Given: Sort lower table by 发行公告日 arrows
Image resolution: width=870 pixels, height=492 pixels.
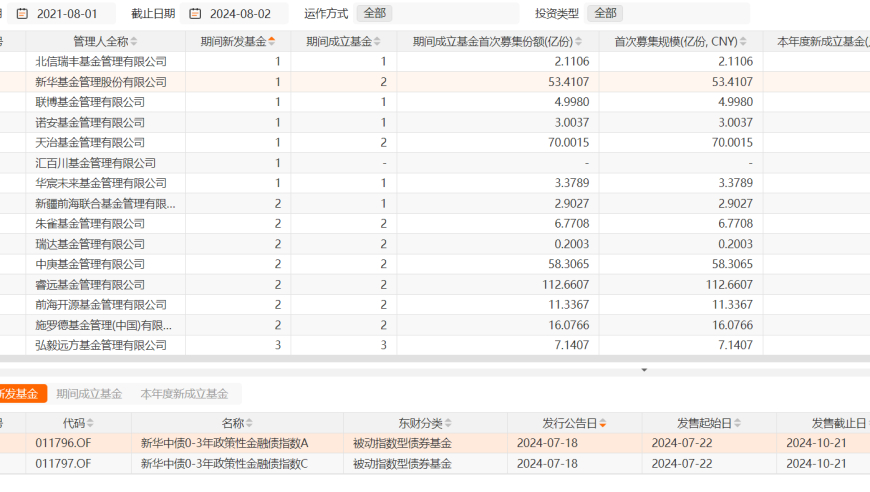Looking at the screenshot, I should (603, 424).
